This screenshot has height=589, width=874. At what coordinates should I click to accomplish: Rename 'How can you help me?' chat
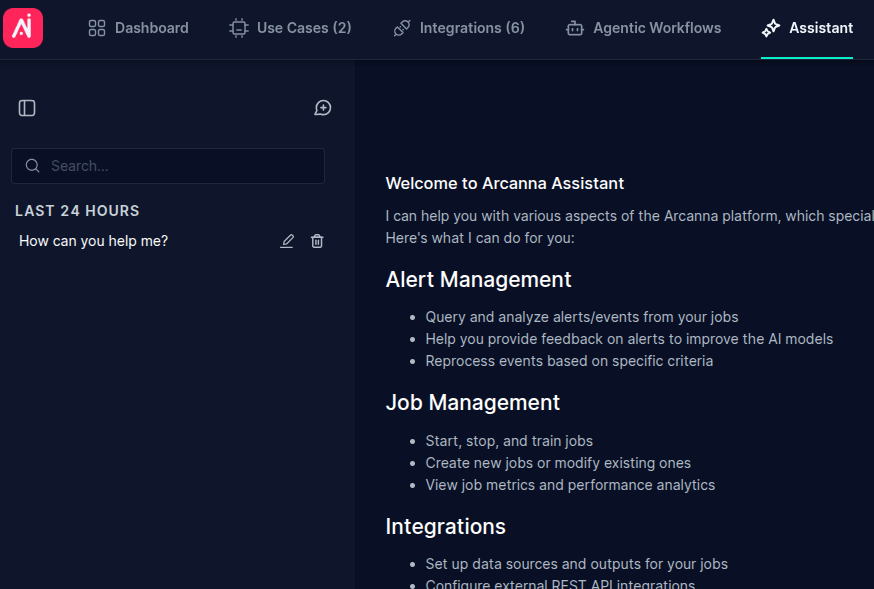coord(287,241)
